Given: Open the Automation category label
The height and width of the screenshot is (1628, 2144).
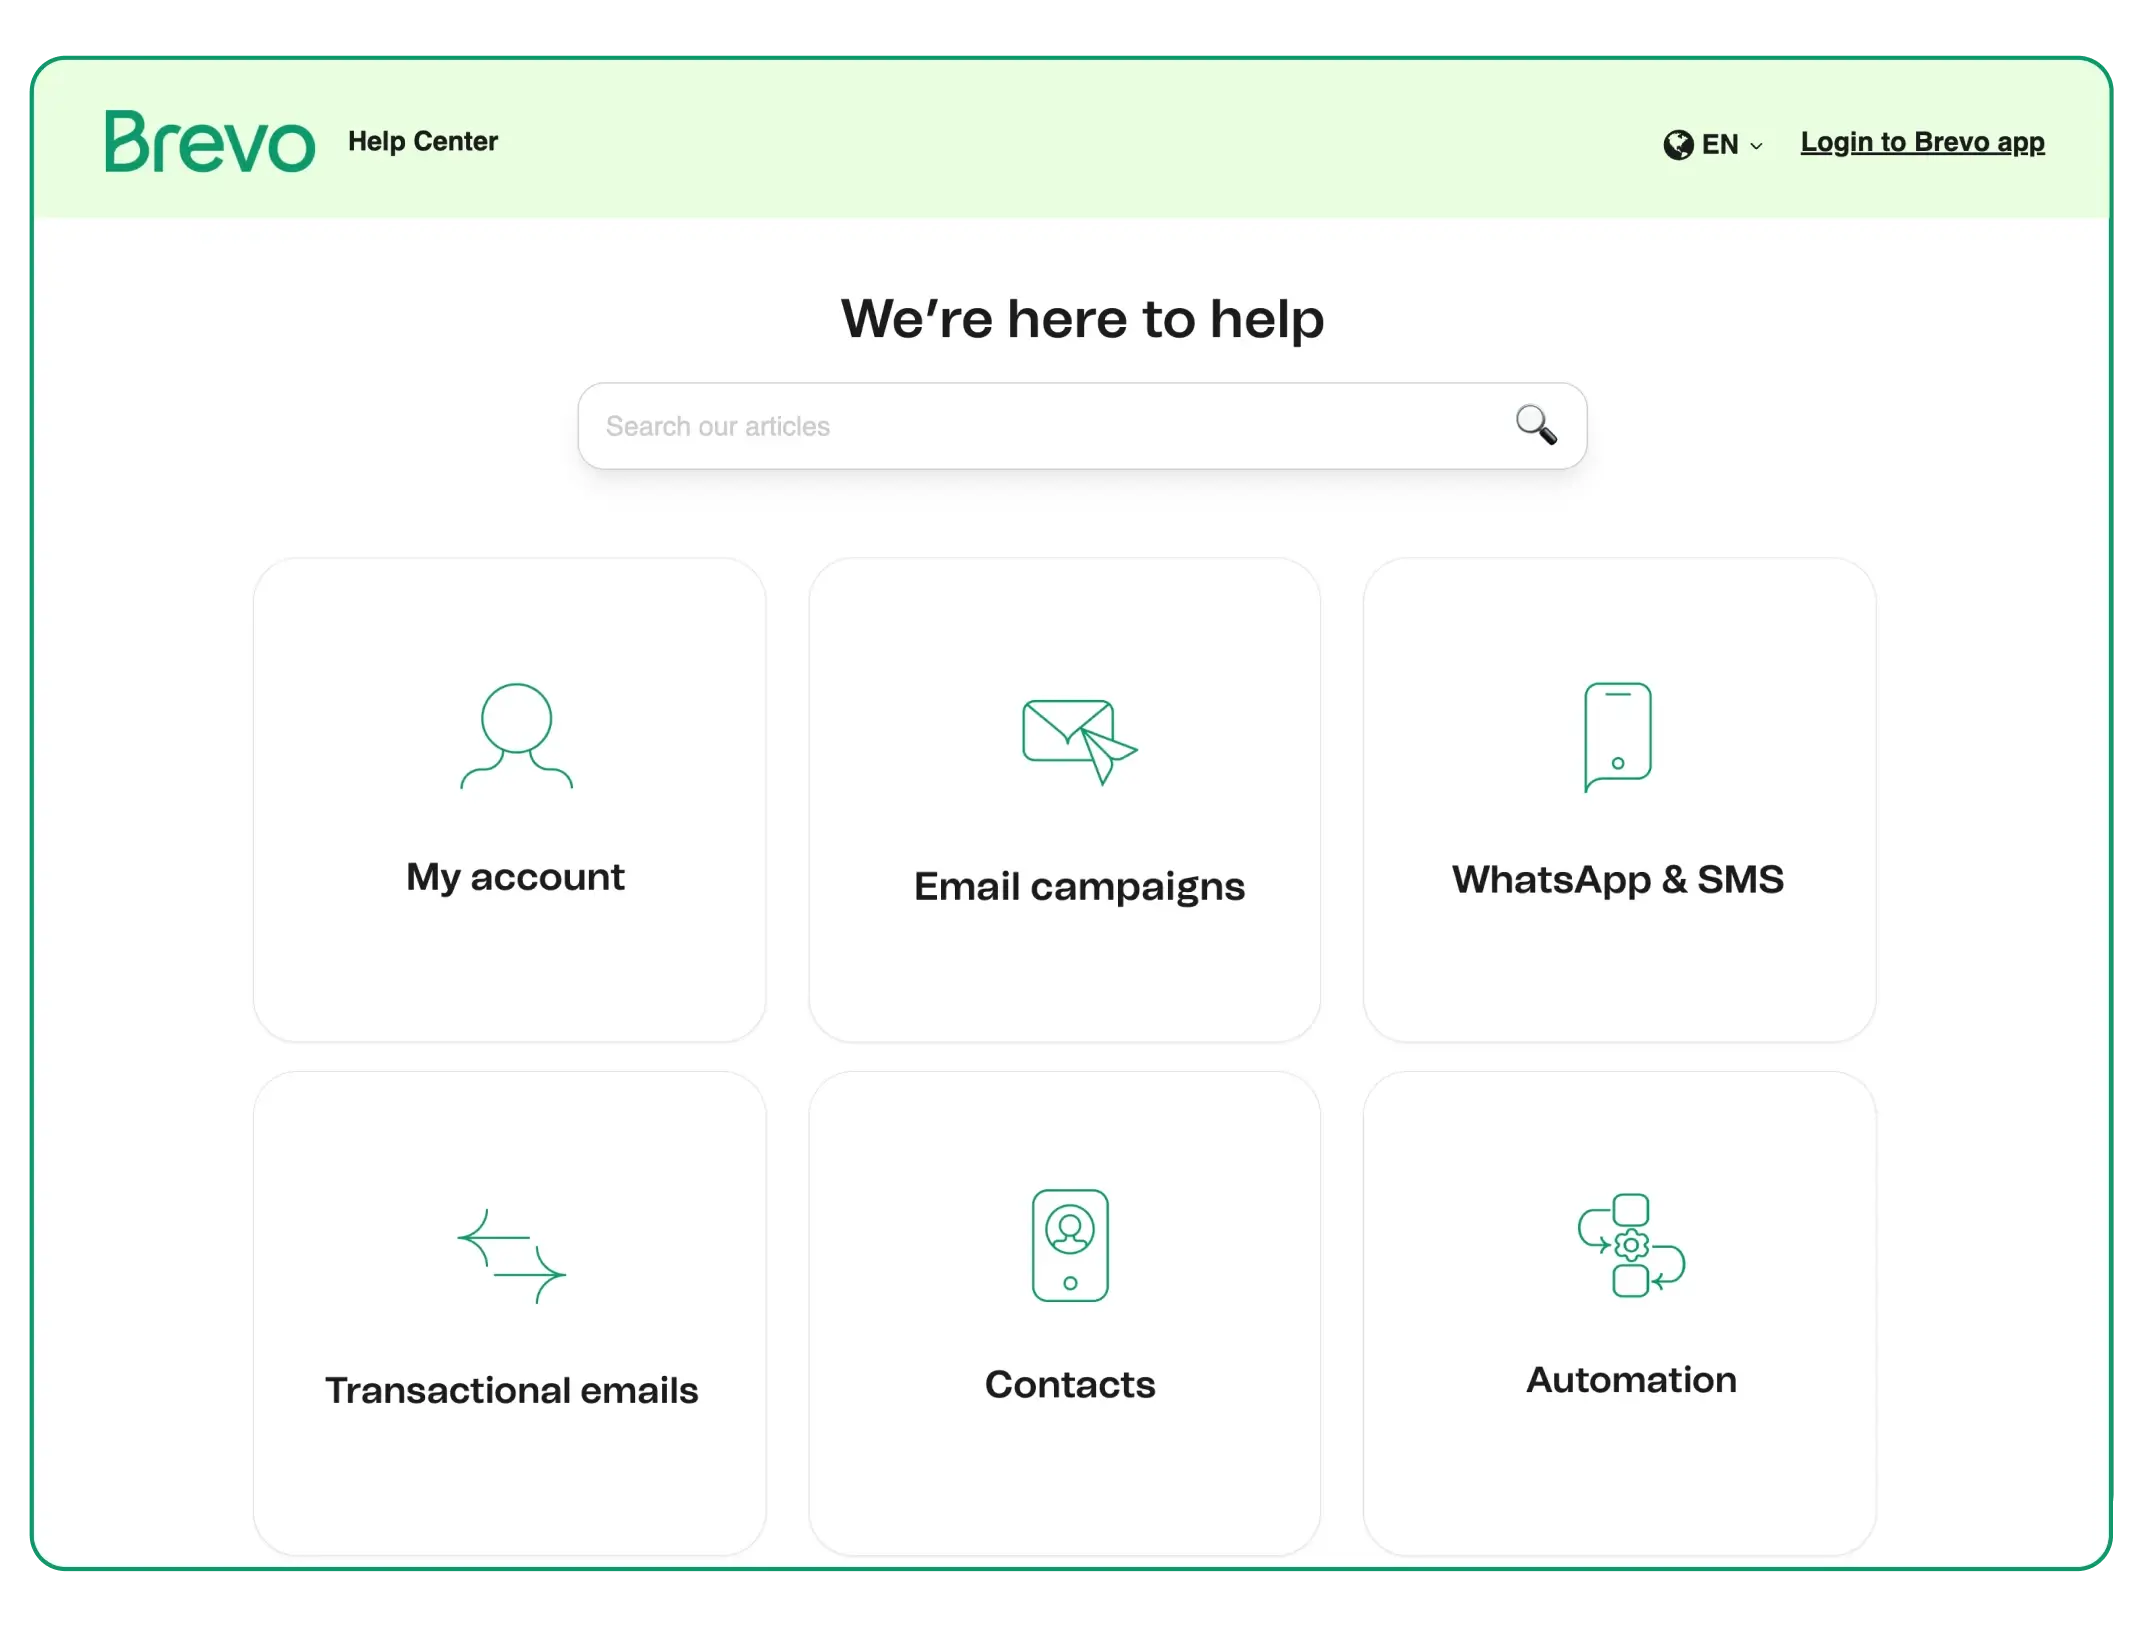Looking at the screenshot, I should pos(1631,1379).
